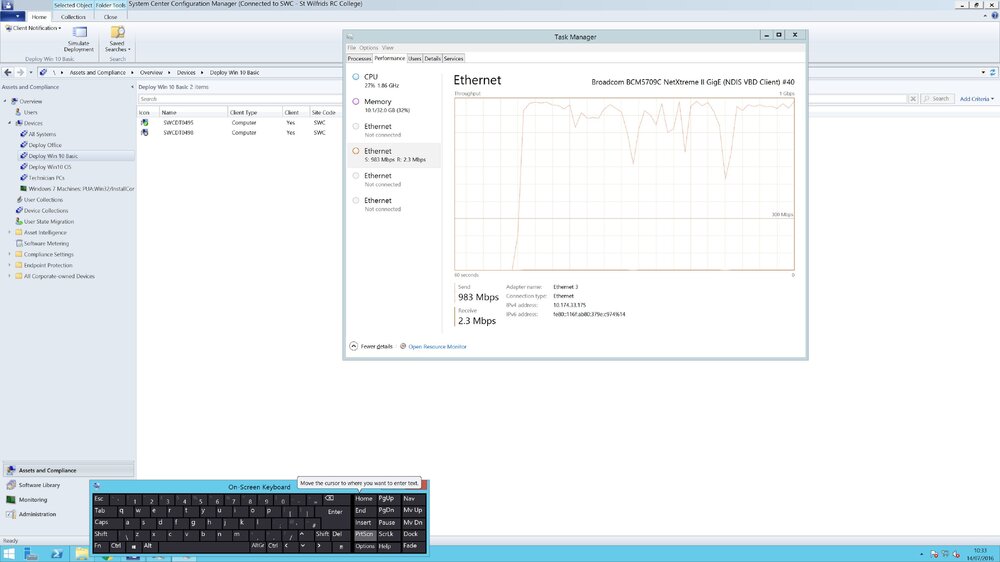The image size is (1000, 562).
Task: Click the blue help icon in ribbon
Action: (995, 15)
